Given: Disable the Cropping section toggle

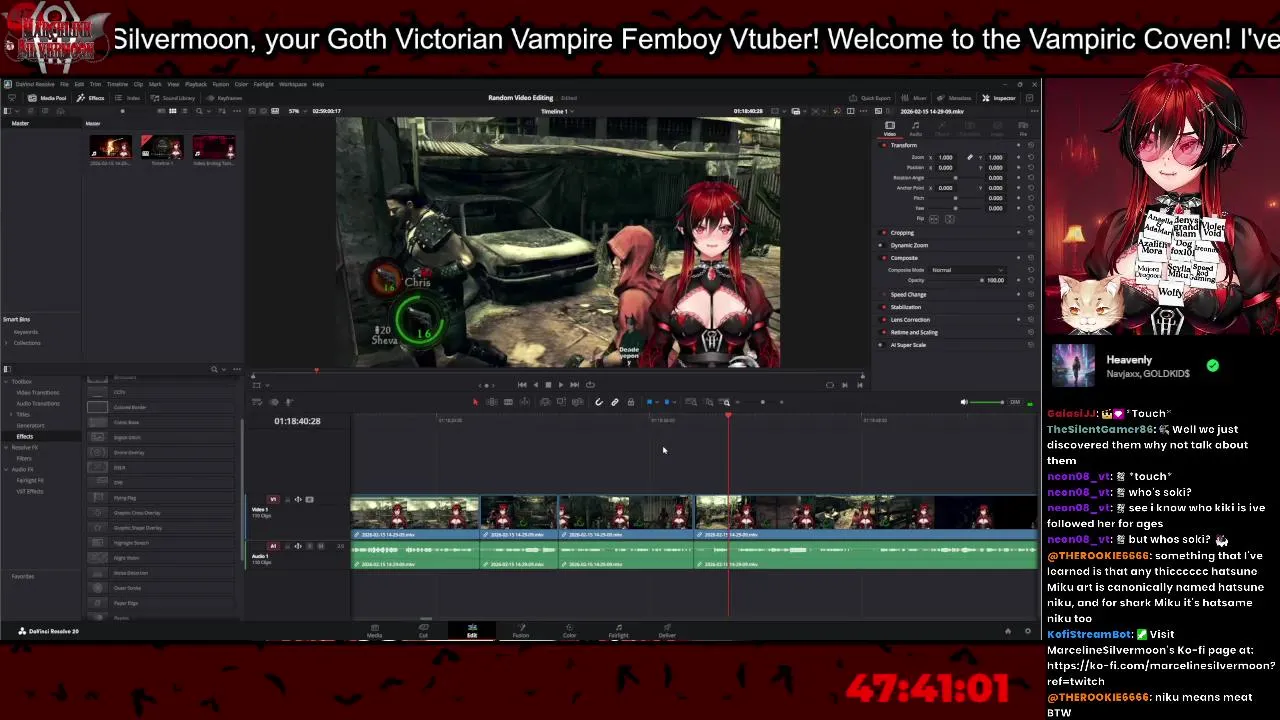Looking at the screenshot, I should click(x=883, y=233).
